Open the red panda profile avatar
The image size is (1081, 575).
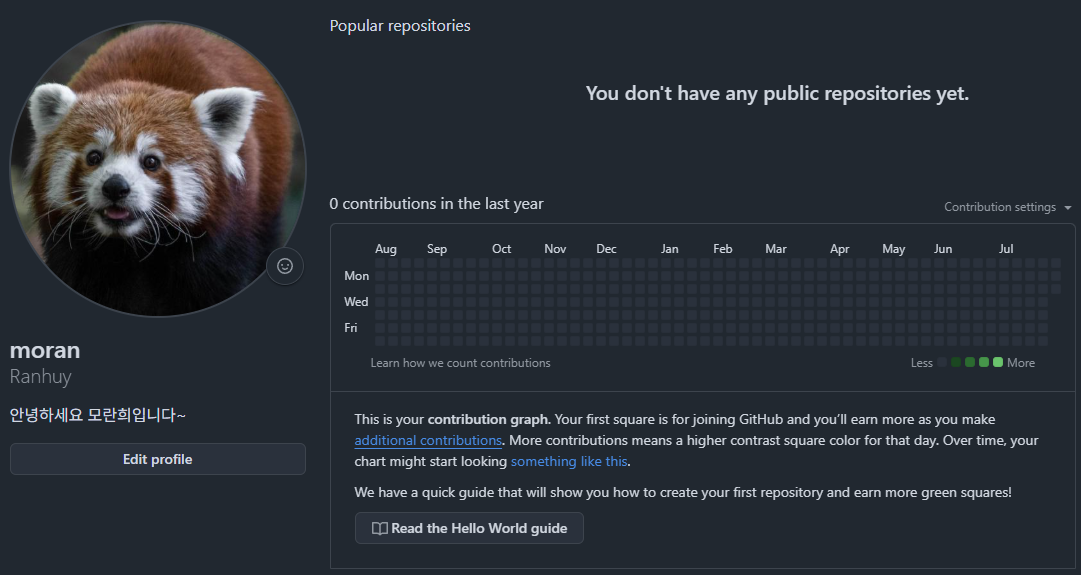tap(158, 168)
